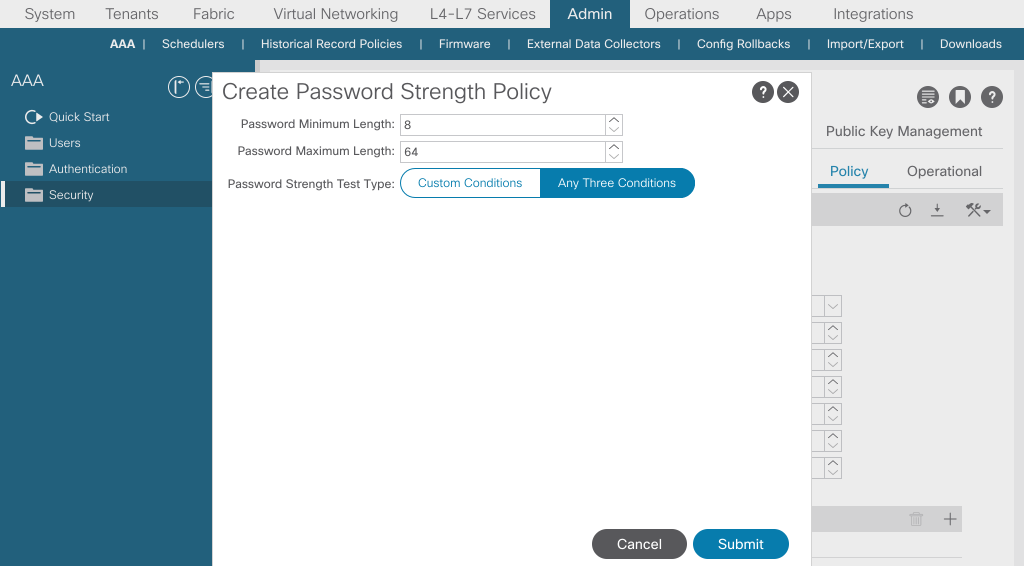
Task: Open the Quick Start item in the sidebar
Action: click(x=79, y=117)
